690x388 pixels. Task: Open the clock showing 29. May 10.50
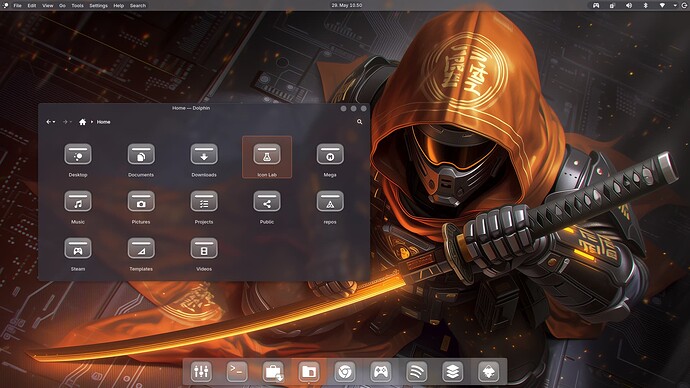[347, 6]
